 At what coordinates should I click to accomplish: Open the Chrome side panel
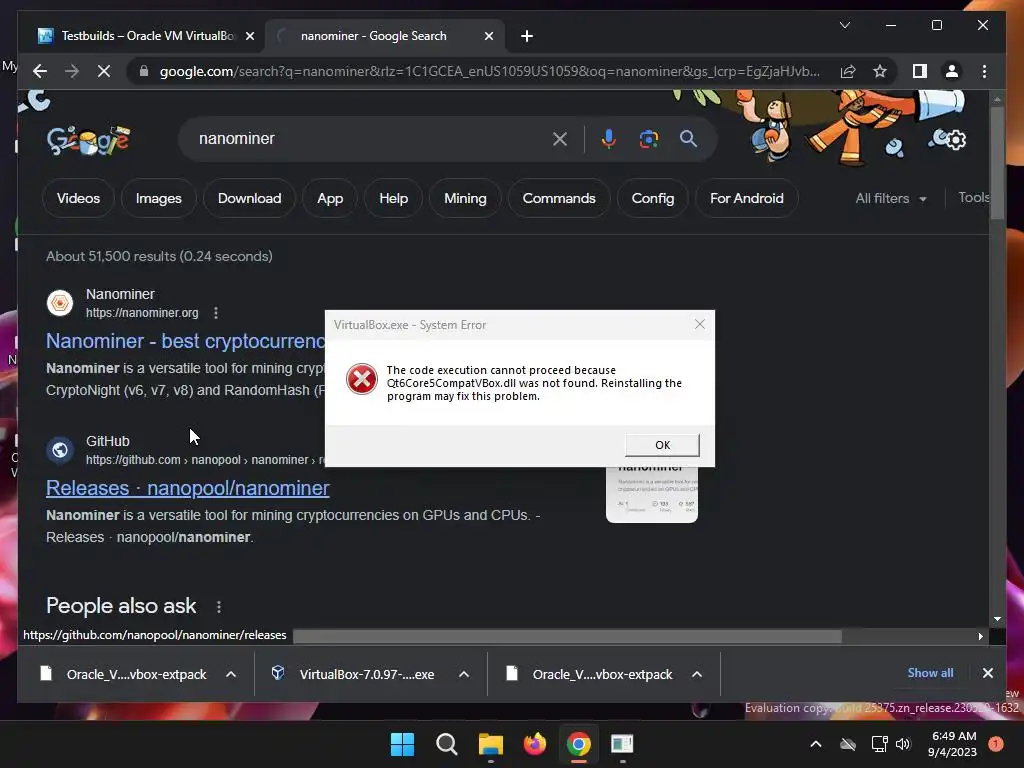point(920,71)
